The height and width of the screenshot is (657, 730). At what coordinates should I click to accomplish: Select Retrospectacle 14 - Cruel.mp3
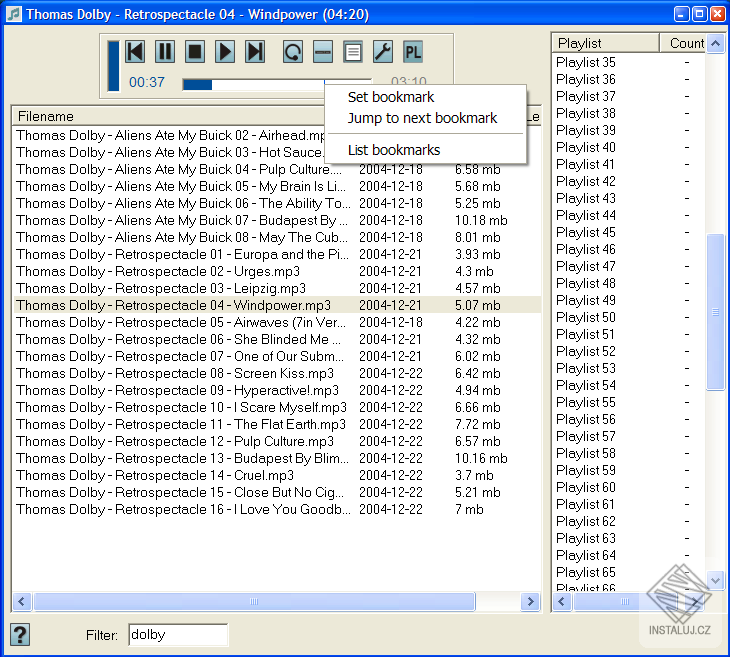277,475
